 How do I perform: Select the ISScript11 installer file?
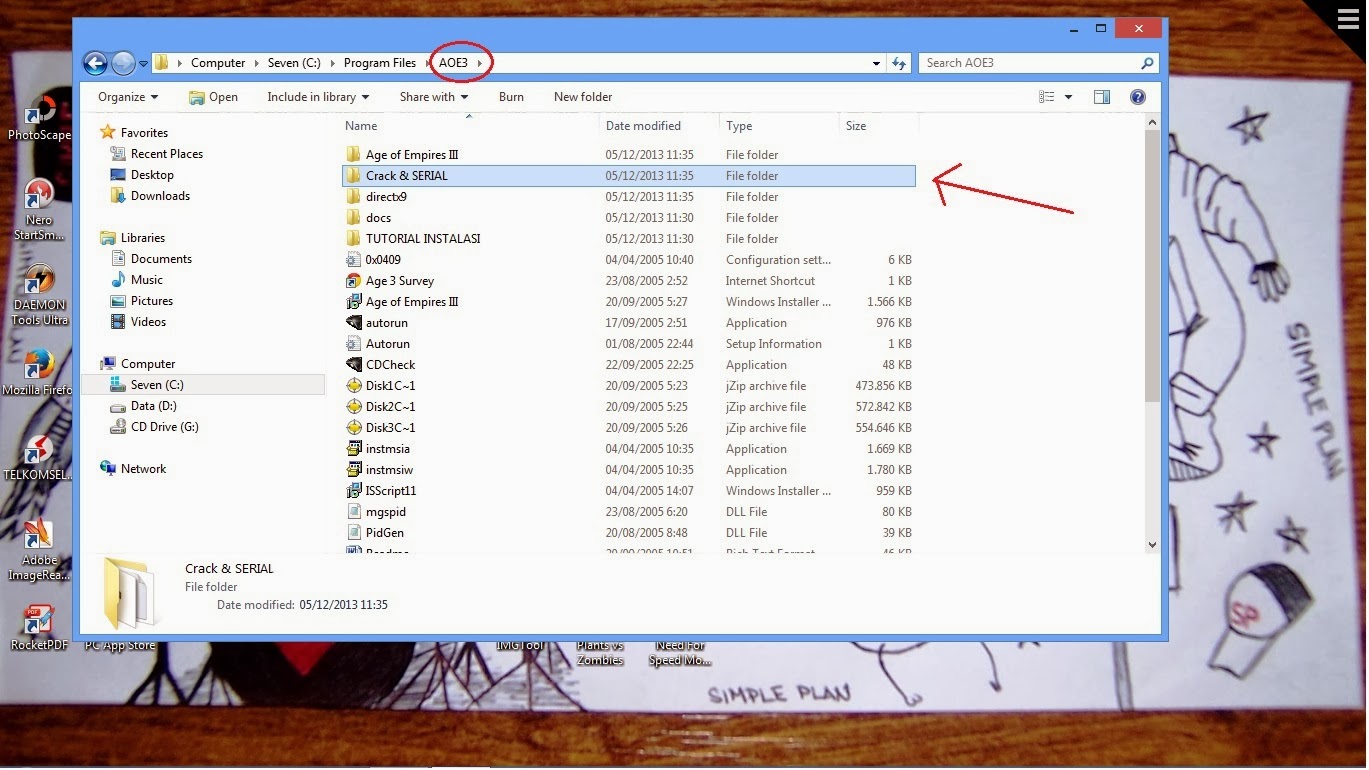click(628, 491)
